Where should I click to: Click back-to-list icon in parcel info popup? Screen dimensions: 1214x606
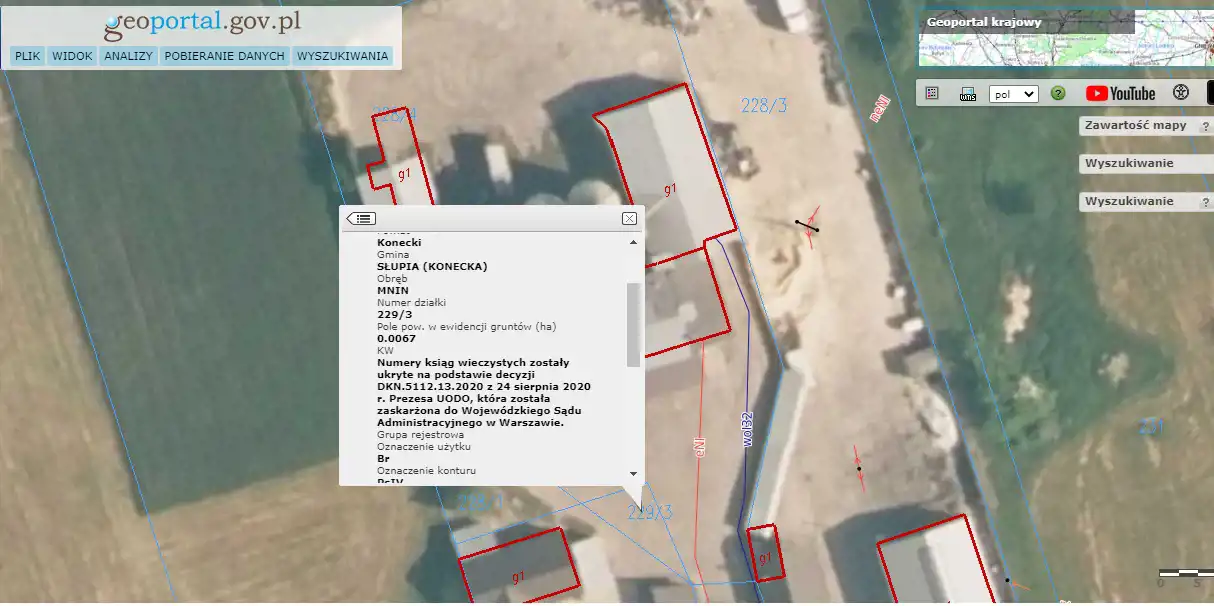point(362,218)
